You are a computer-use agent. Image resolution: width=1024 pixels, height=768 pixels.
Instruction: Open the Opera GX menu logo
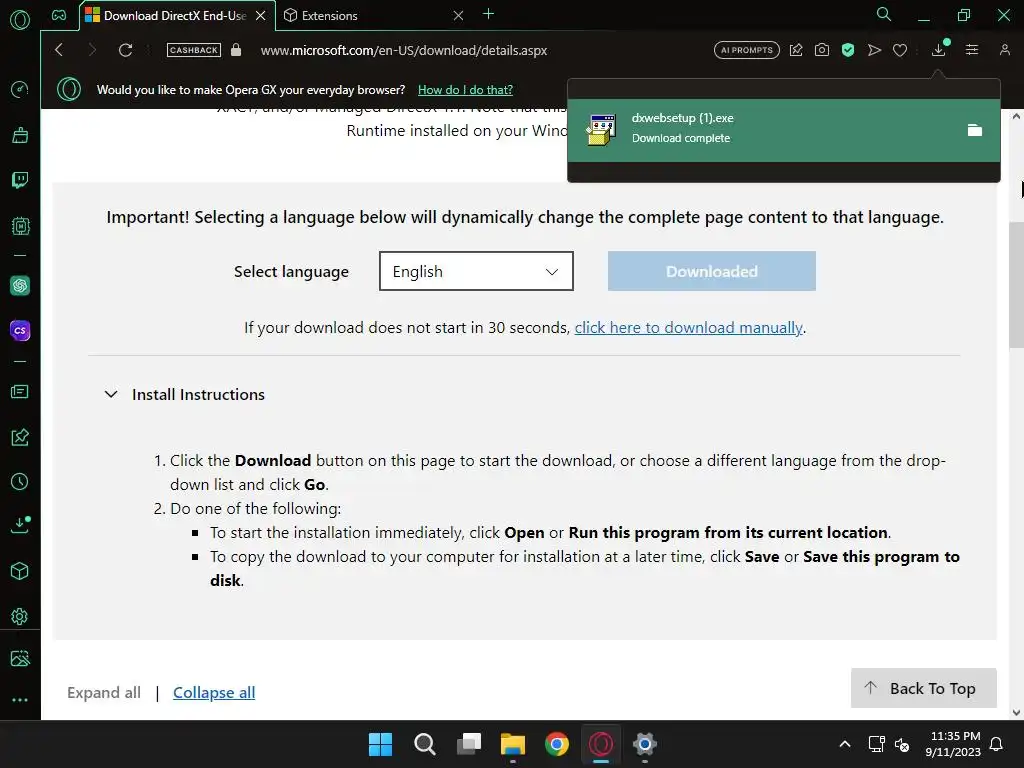[20, 20]
